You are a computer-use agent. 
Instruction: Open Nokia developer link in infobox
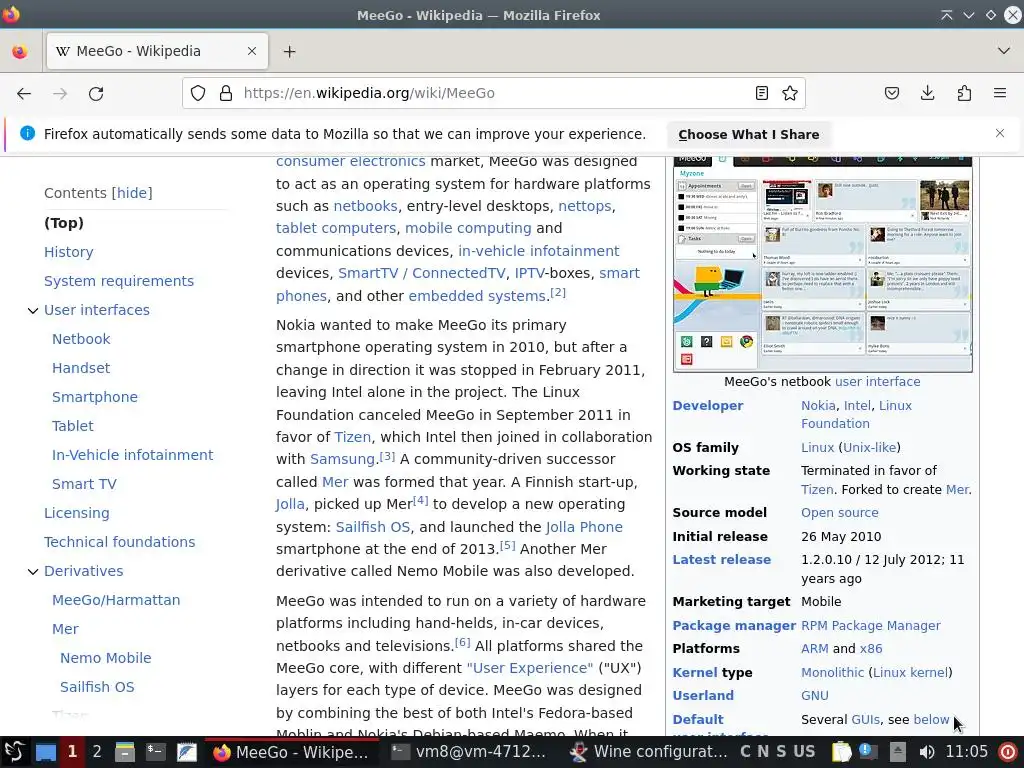point(818,406)
